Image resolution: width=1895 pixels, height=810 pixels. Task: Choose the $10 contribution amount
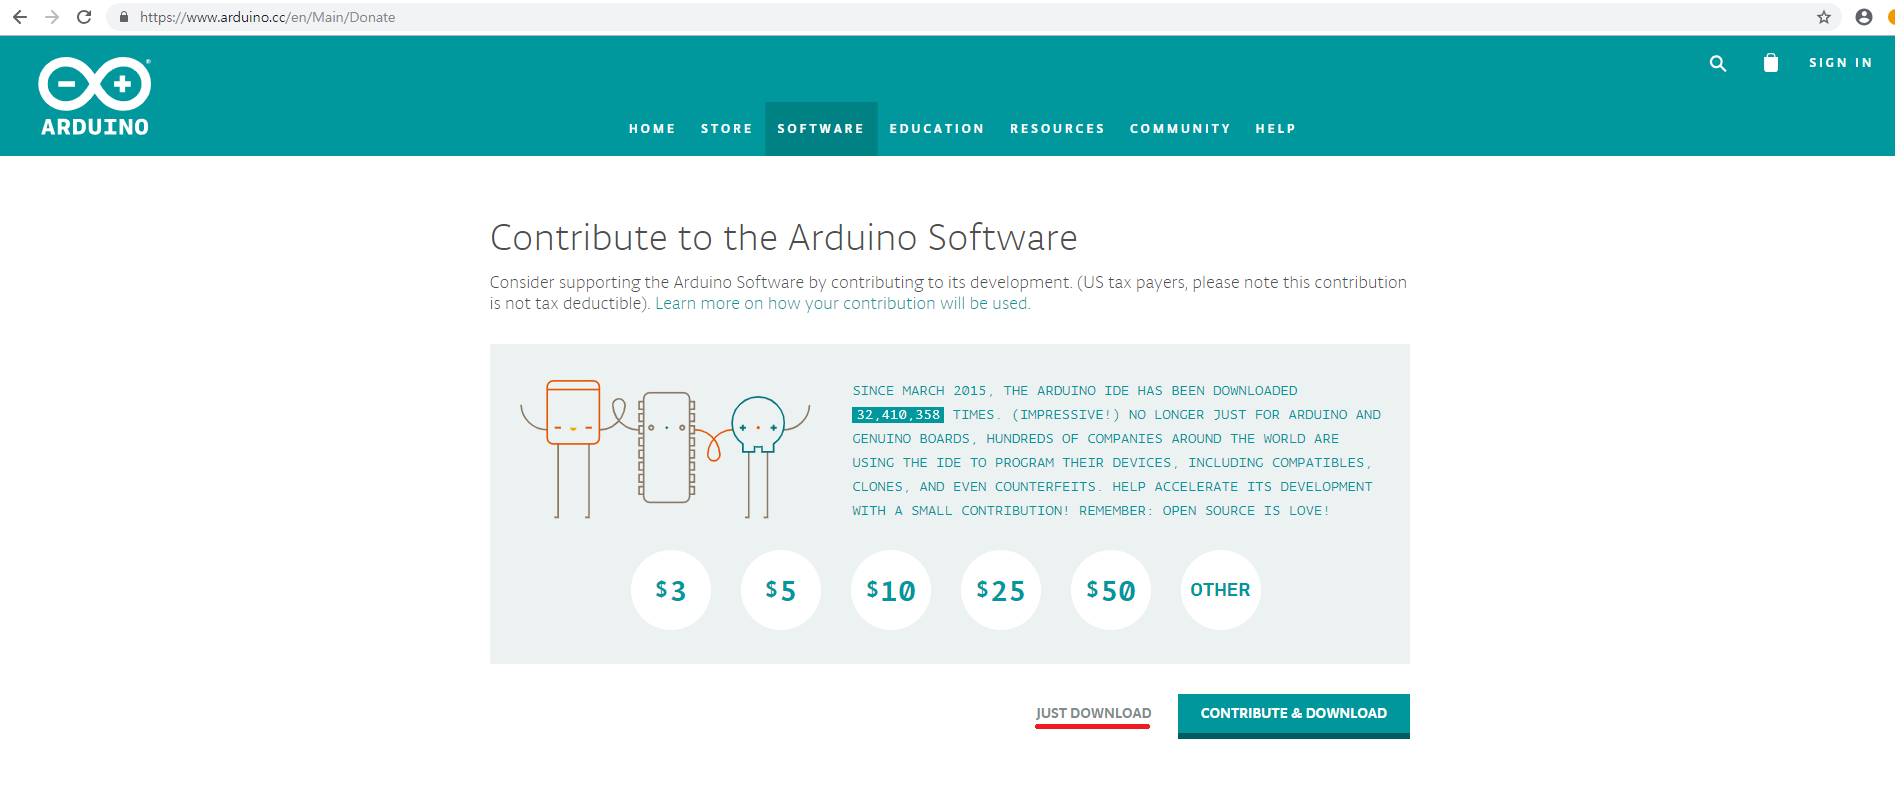tap(891, 590)
